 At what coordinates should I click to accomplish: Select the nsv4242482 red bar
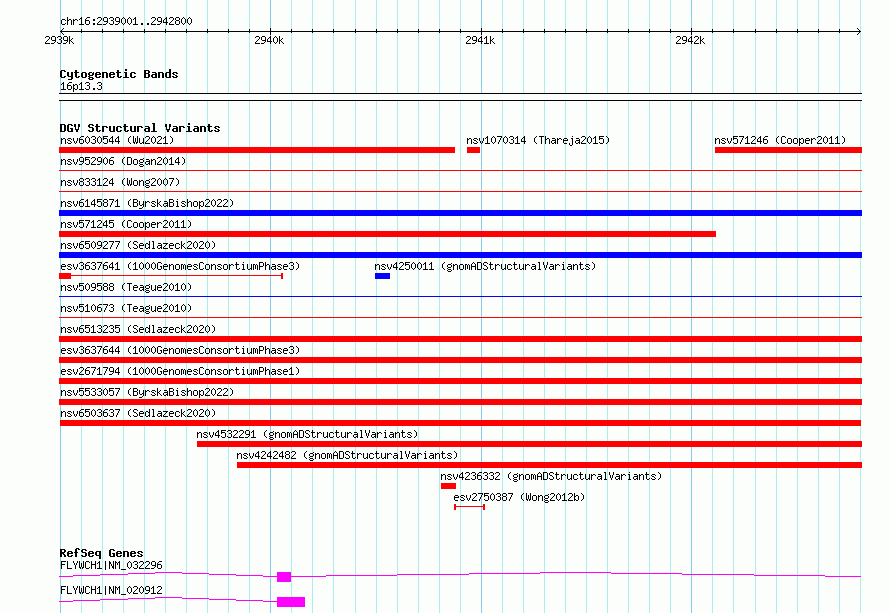[x=549, y=465]
